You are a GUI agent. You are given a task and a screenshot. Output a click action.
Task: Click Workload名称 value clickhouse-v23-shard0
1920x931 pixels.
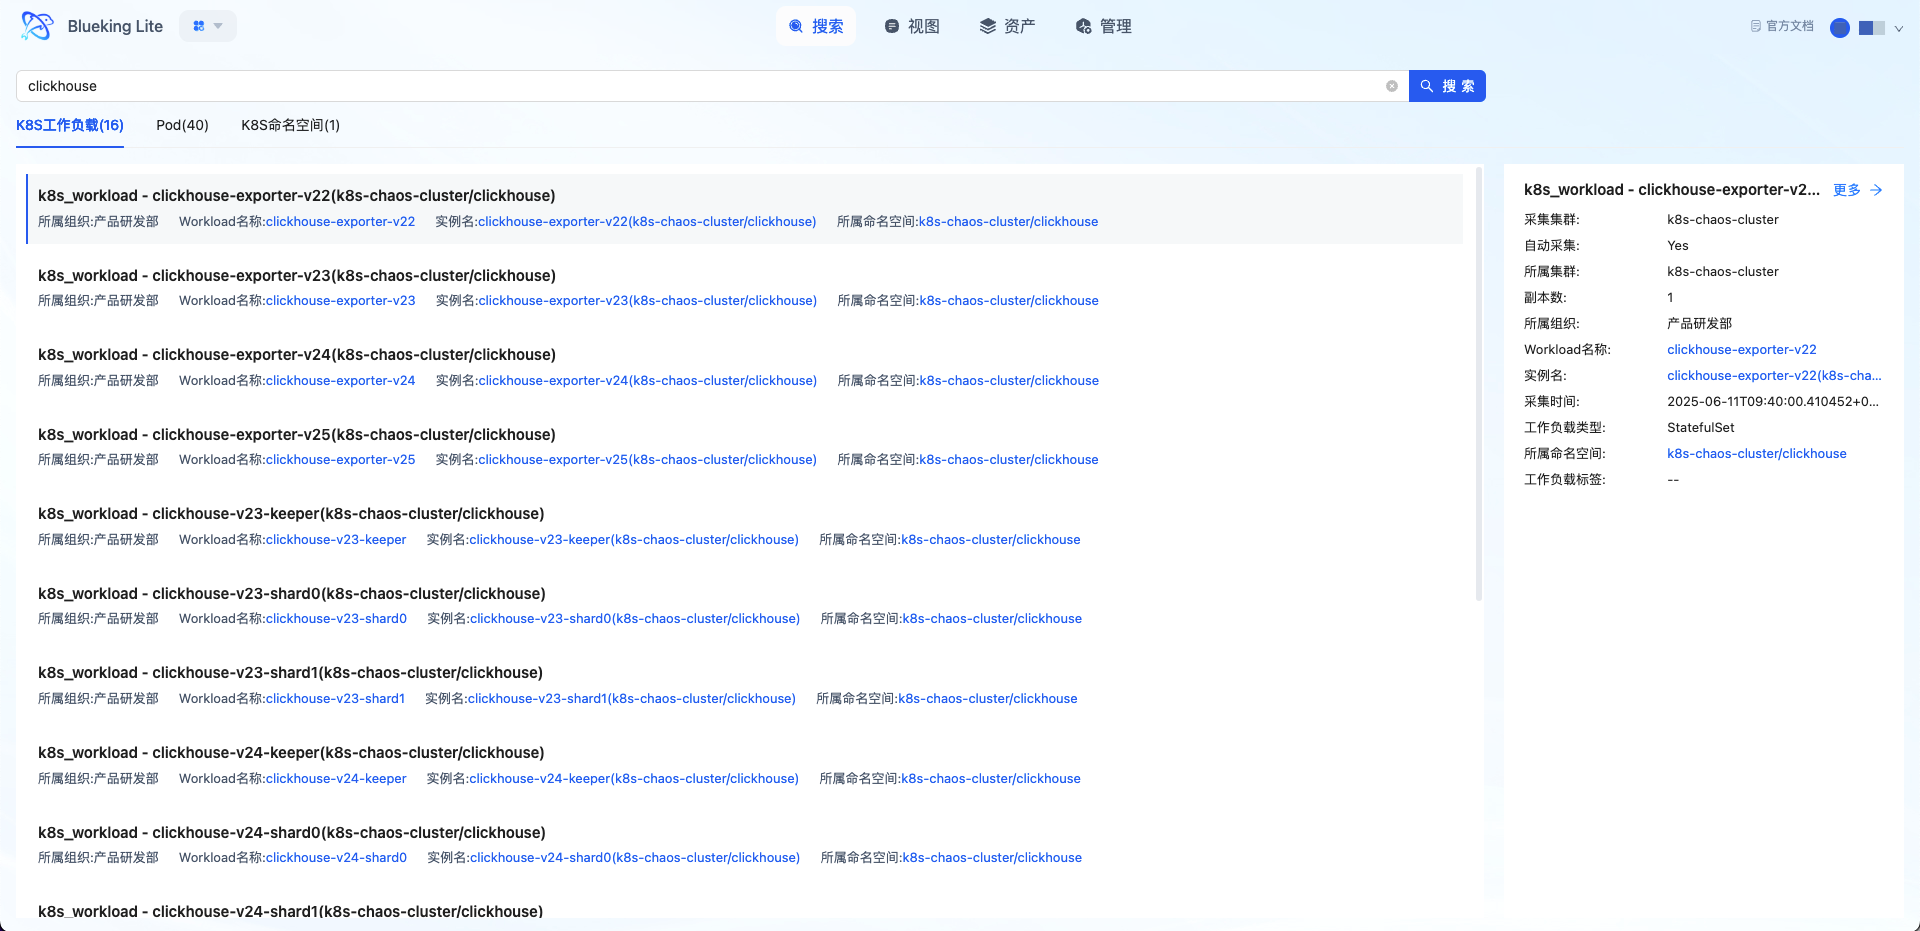pyautogui.click(x=336, y=619)
